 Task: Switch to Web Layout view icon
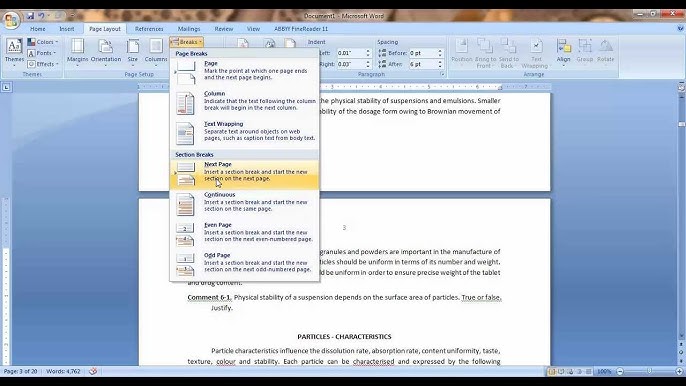(570, 372)
